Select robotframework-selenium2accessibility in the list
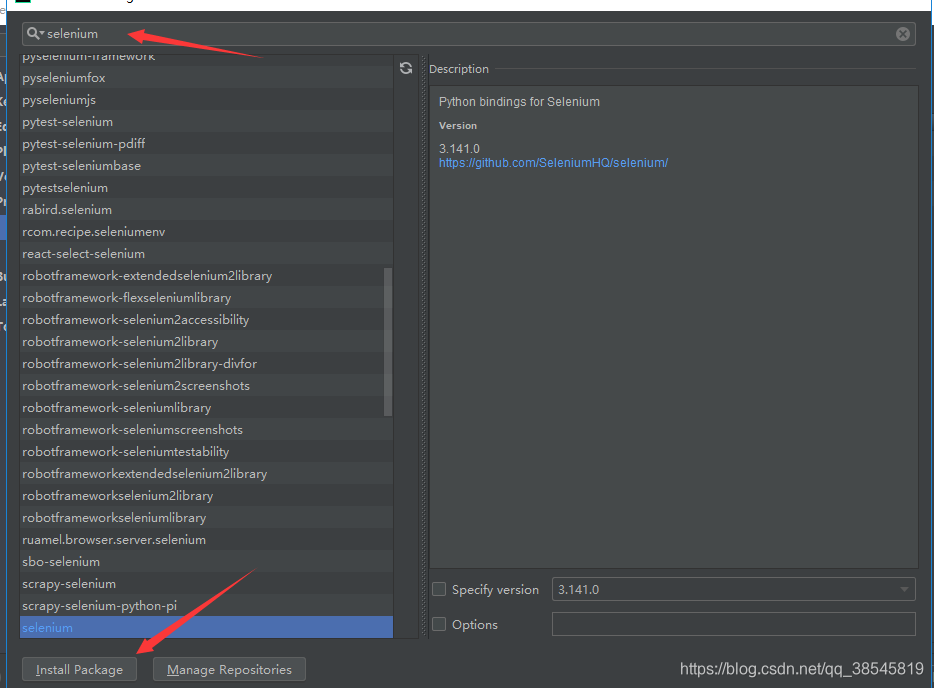This screenshot has height=688, width=934. pos(206,320)
